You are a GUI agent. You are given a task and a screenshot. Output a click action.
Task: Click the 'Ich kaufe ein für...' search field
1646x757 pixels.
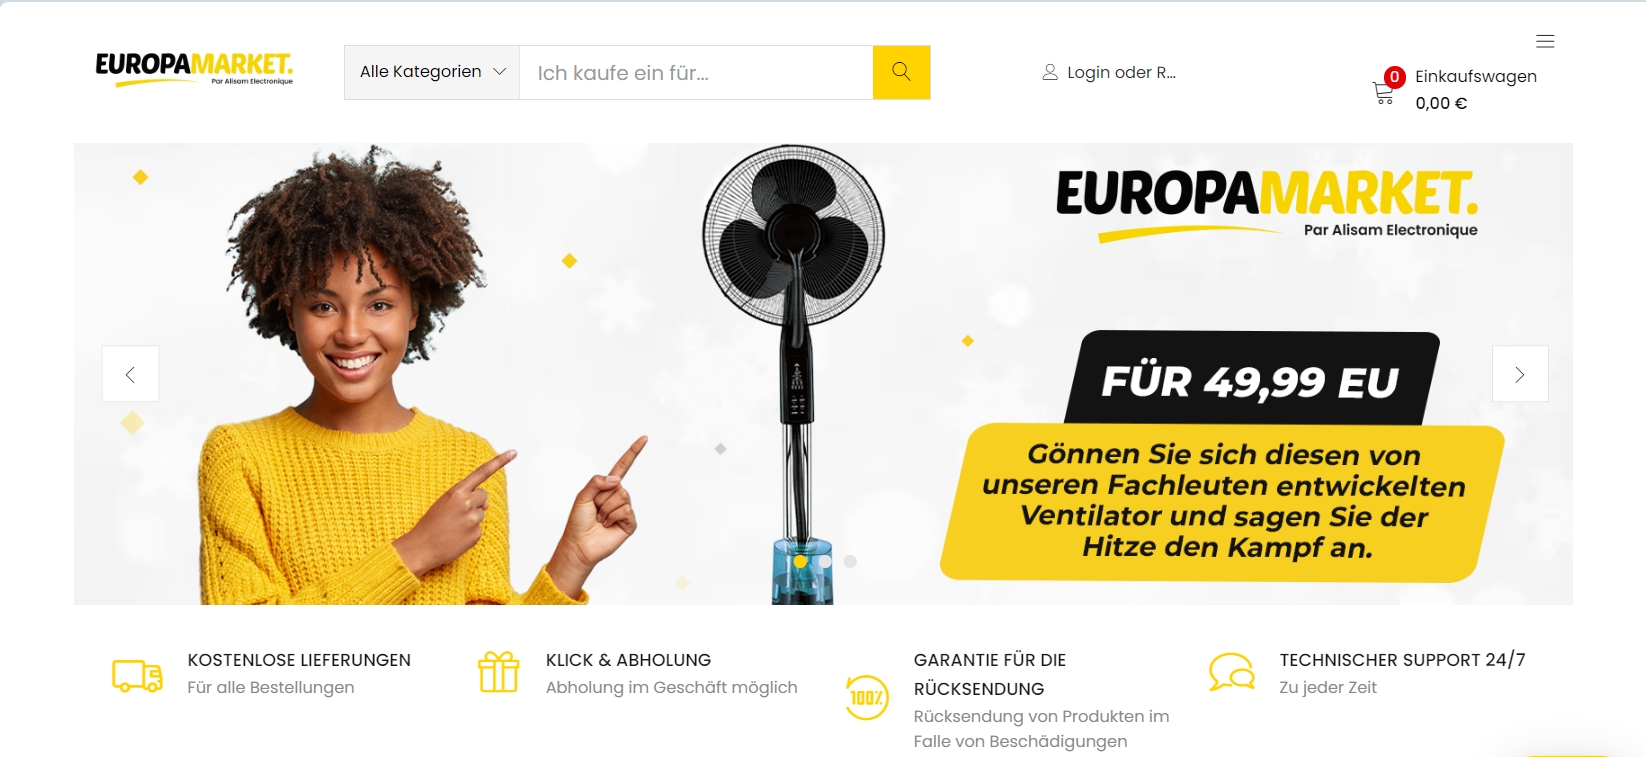click(696, 72)
